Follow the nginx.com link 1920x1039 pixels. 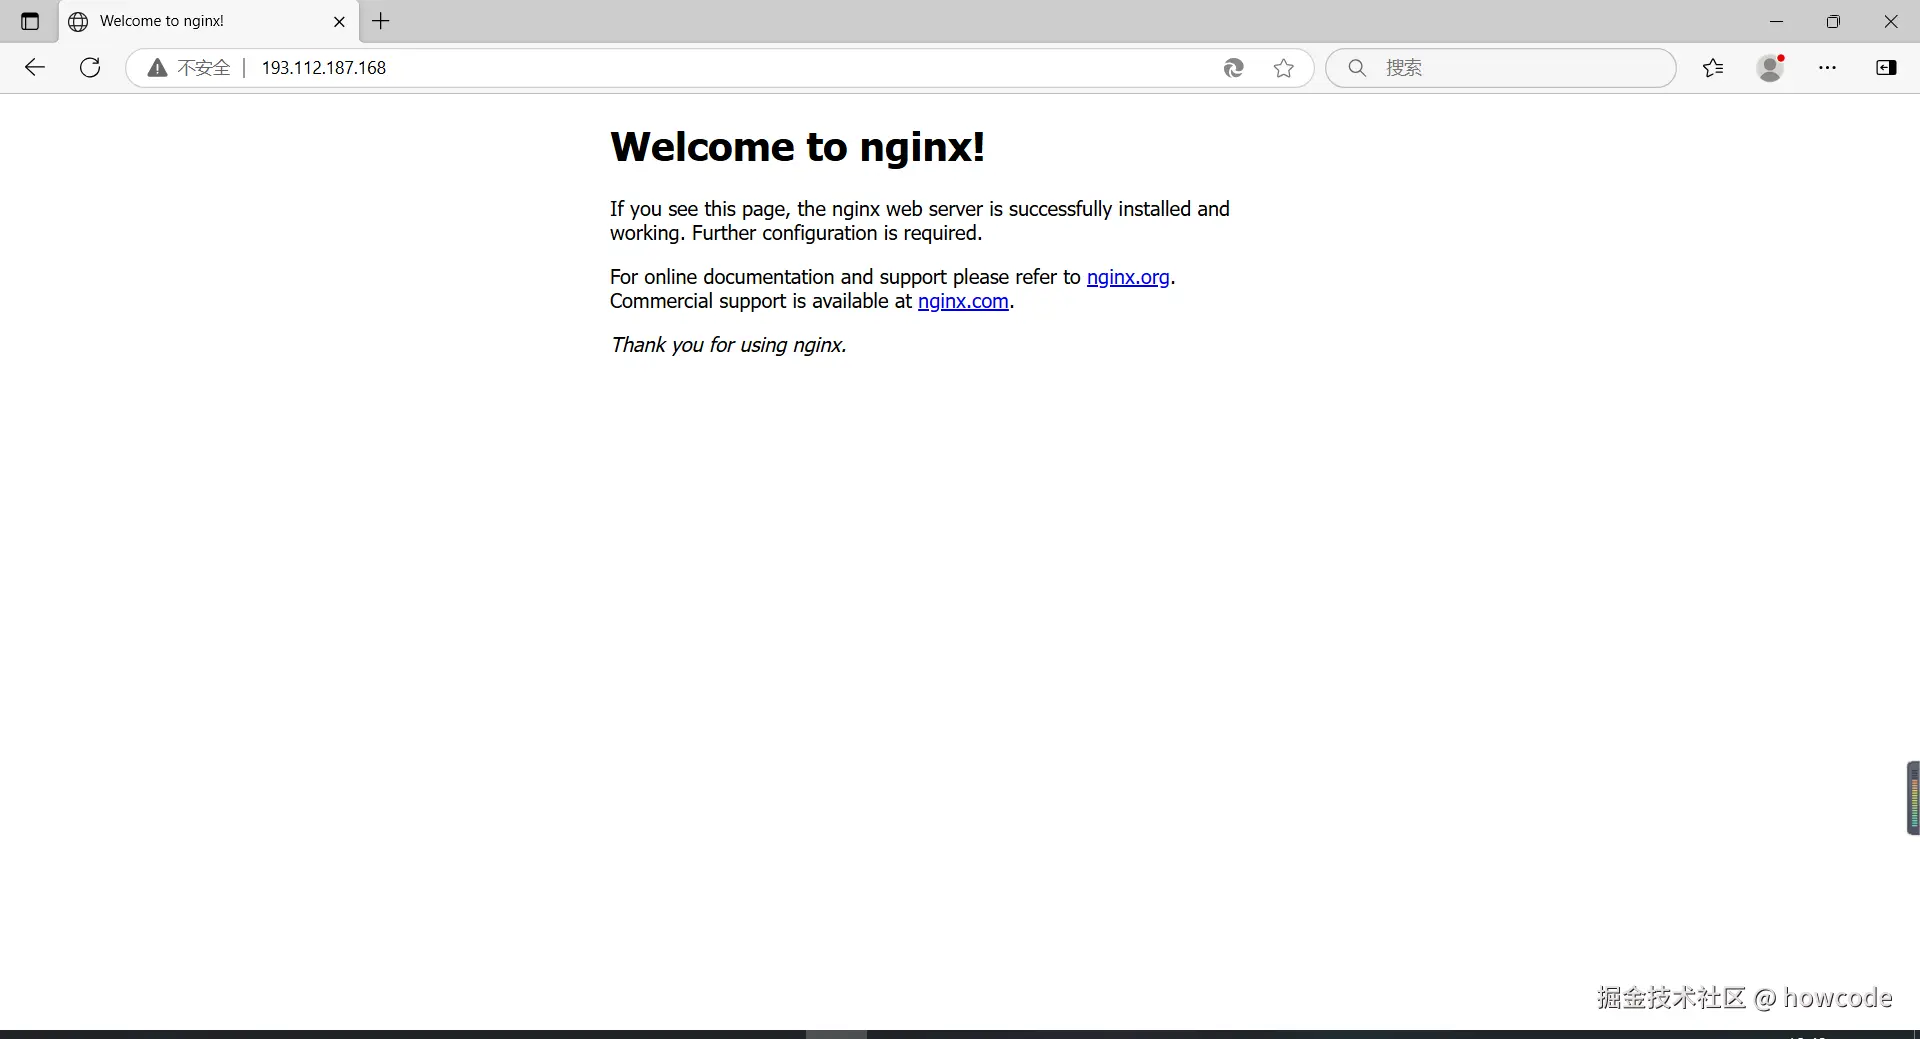click(x=963, y=301)
